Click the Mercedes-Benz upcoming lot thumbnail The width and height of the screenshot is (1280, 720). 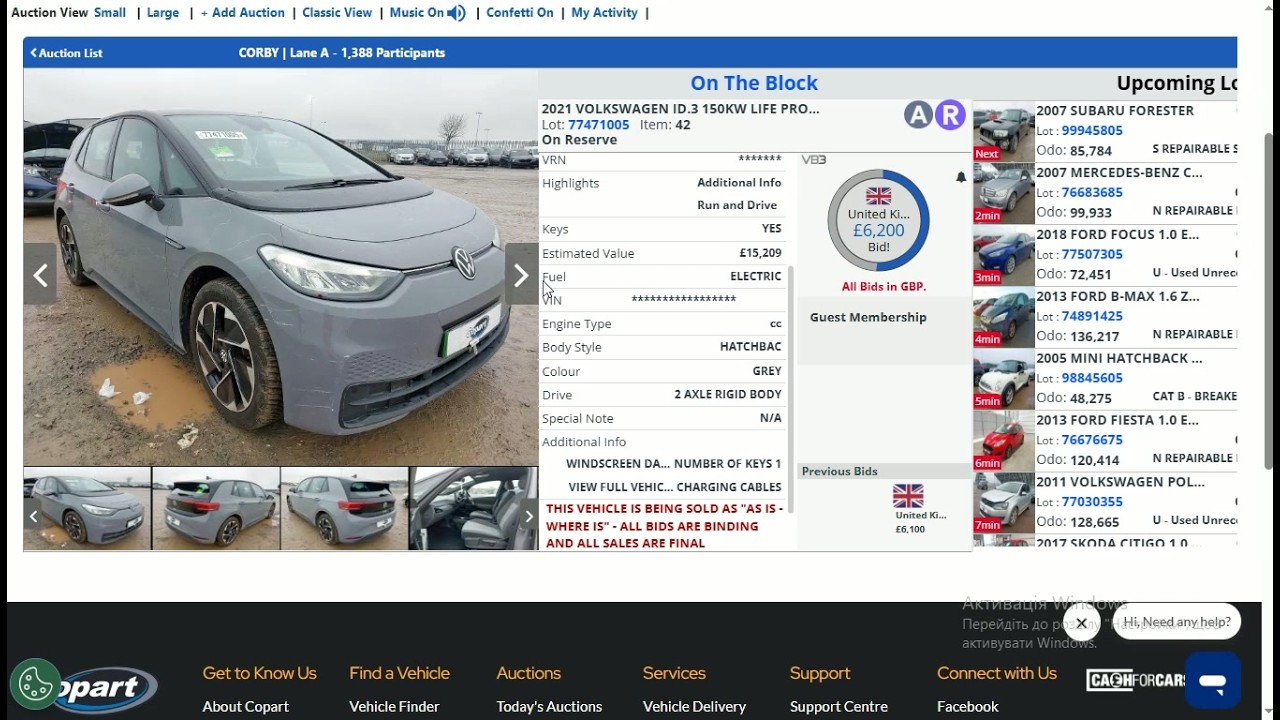[x=1004, y=193]
